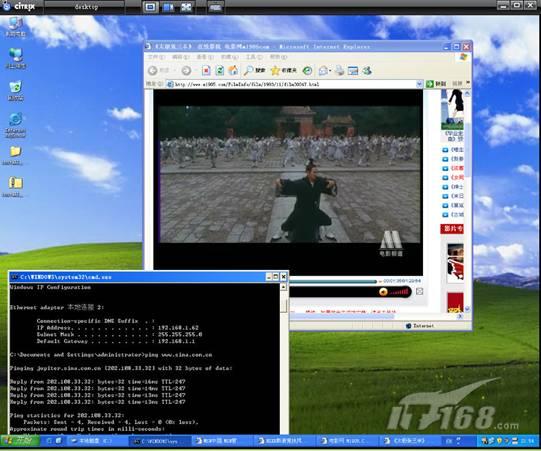Click the Mail envelope icon in IE toolbar
Image resolution: width=541 pixels, height=451 pixels.
tap(323, 70)
